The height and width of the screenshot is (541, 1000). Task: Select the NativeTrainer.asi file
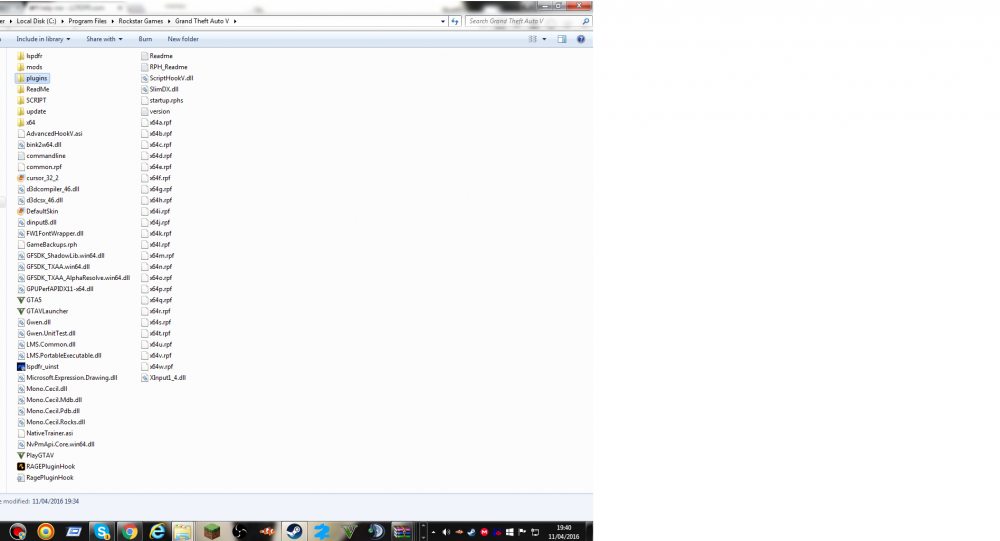coord(45,433)
